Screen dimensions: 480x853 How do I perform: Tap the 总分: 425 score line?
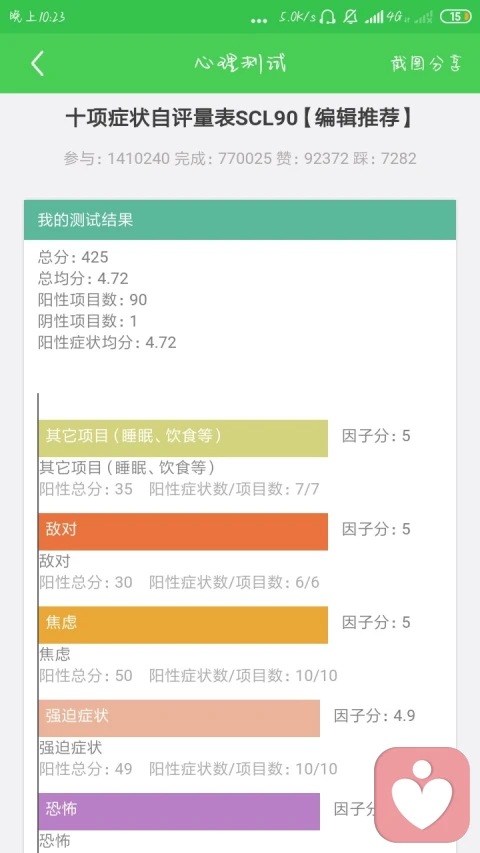click(x=73, y=257)
